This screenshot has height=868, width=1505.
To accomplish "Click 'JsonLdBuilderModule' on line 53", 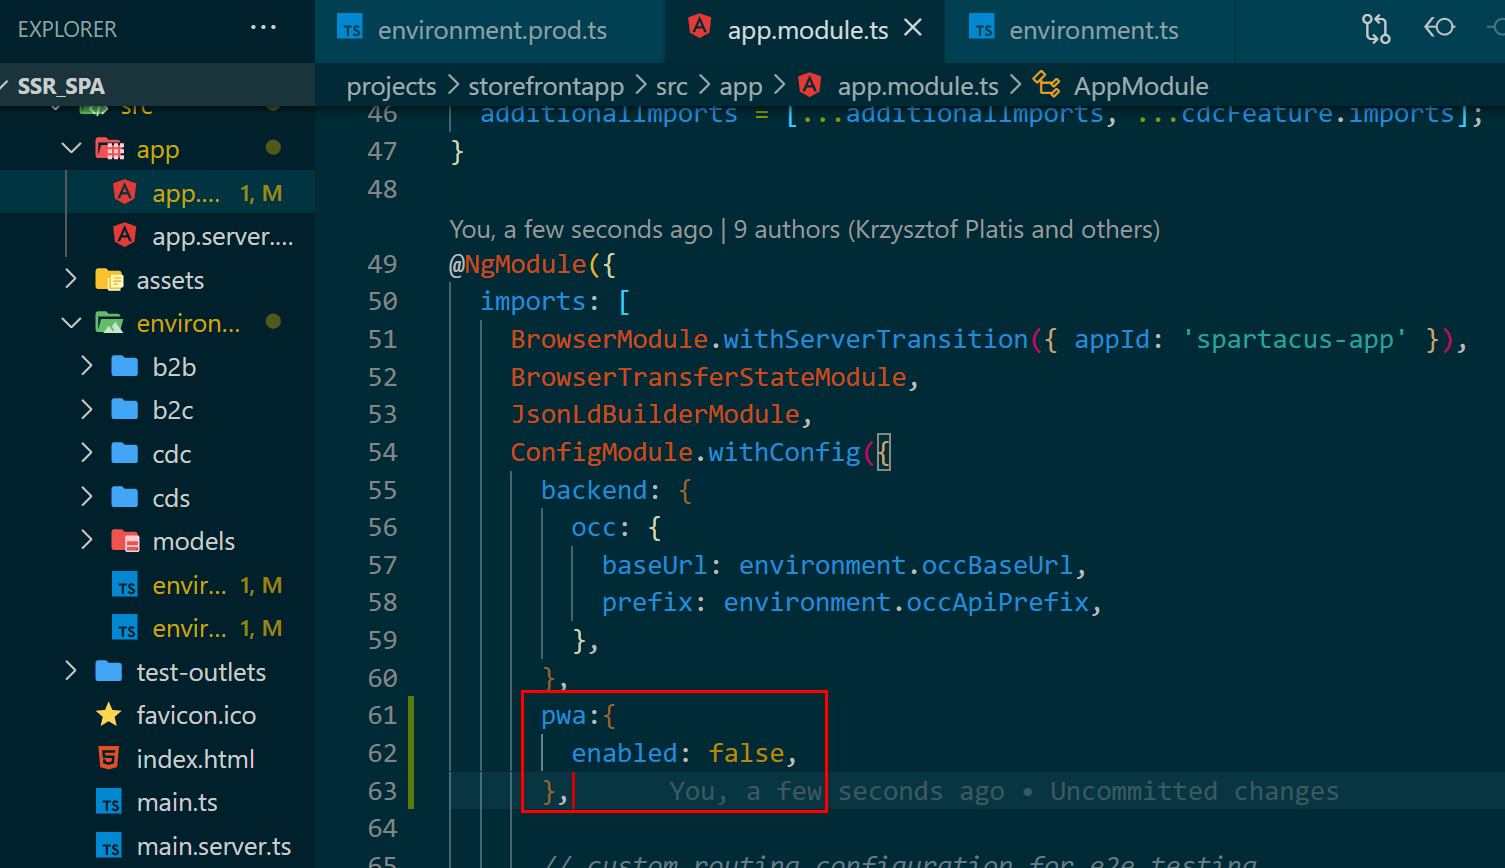I will [656, 414].
